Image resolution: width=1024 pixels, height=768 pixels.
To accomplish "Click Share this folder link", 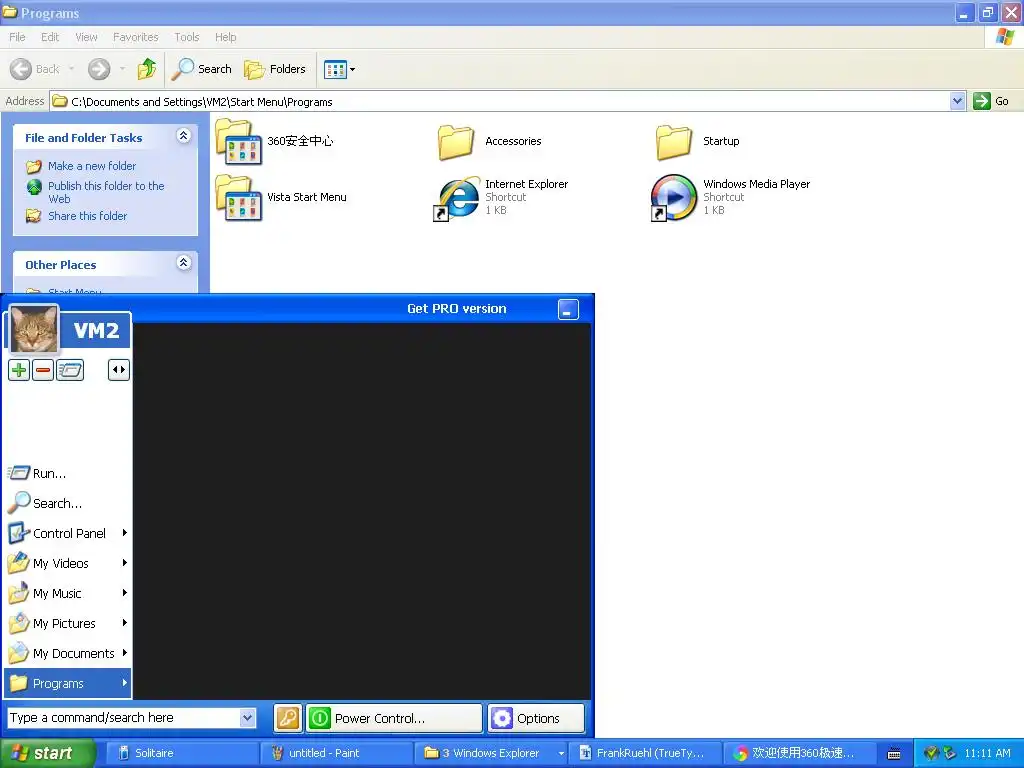I will click(x=88, y=216).
